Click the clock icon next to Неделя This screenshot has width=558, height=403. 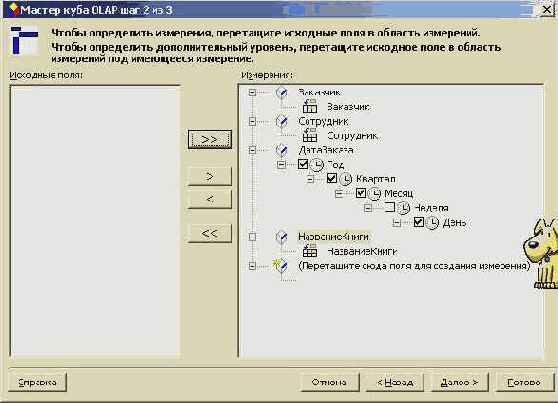click(403, 208)
